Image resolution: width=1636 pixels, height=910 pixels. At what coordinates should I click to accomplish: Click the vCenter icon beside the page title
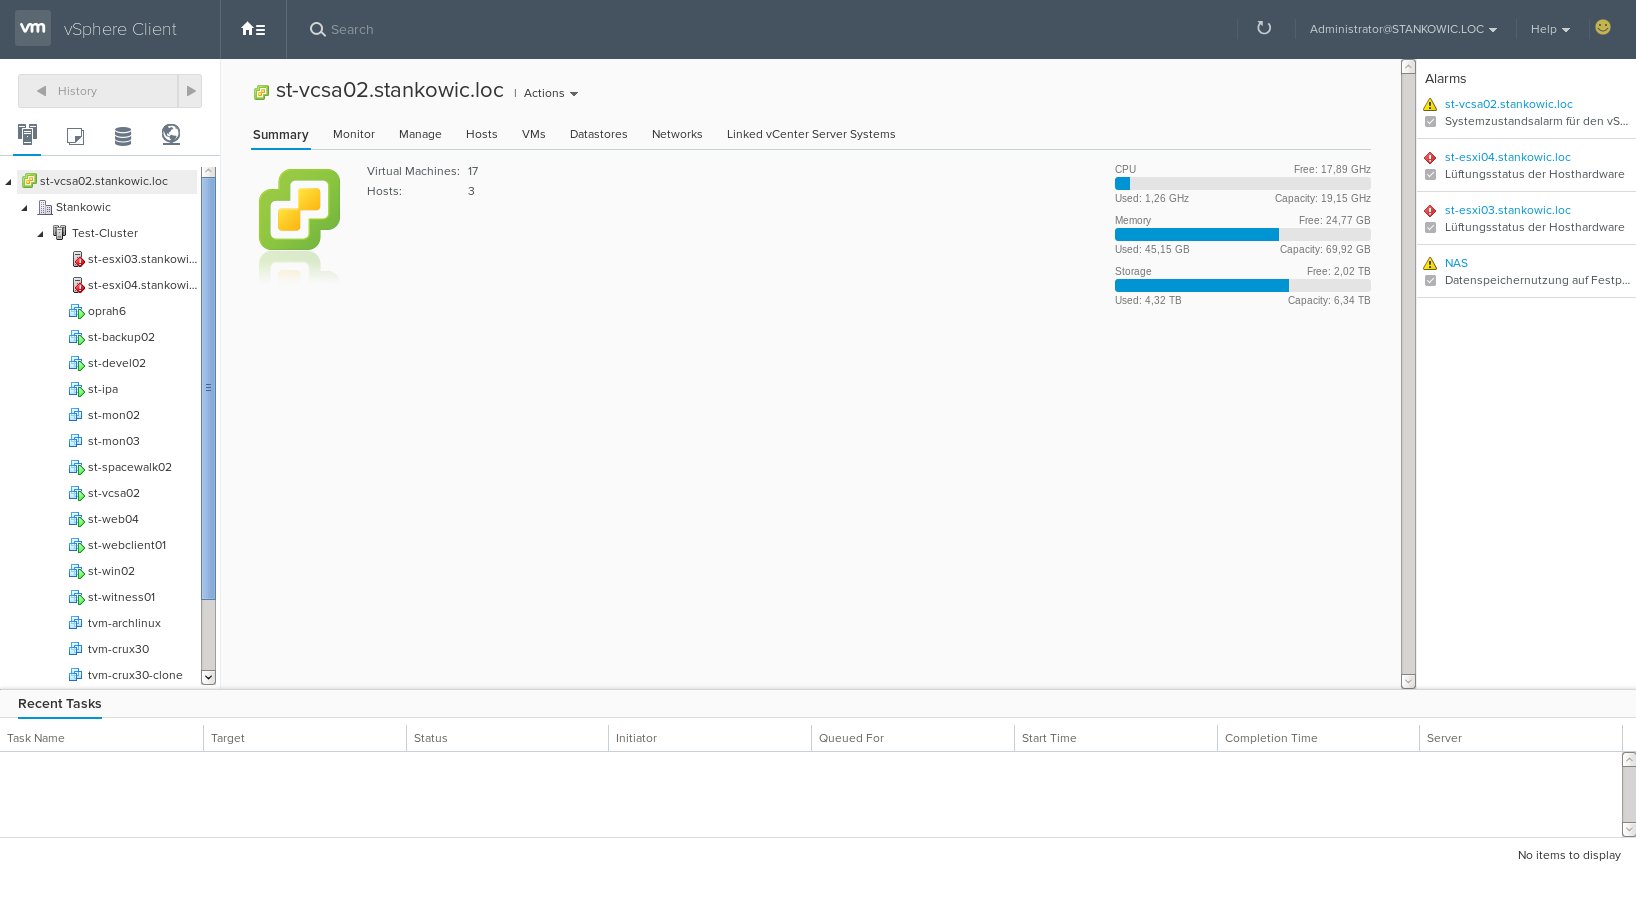(261, 92)
